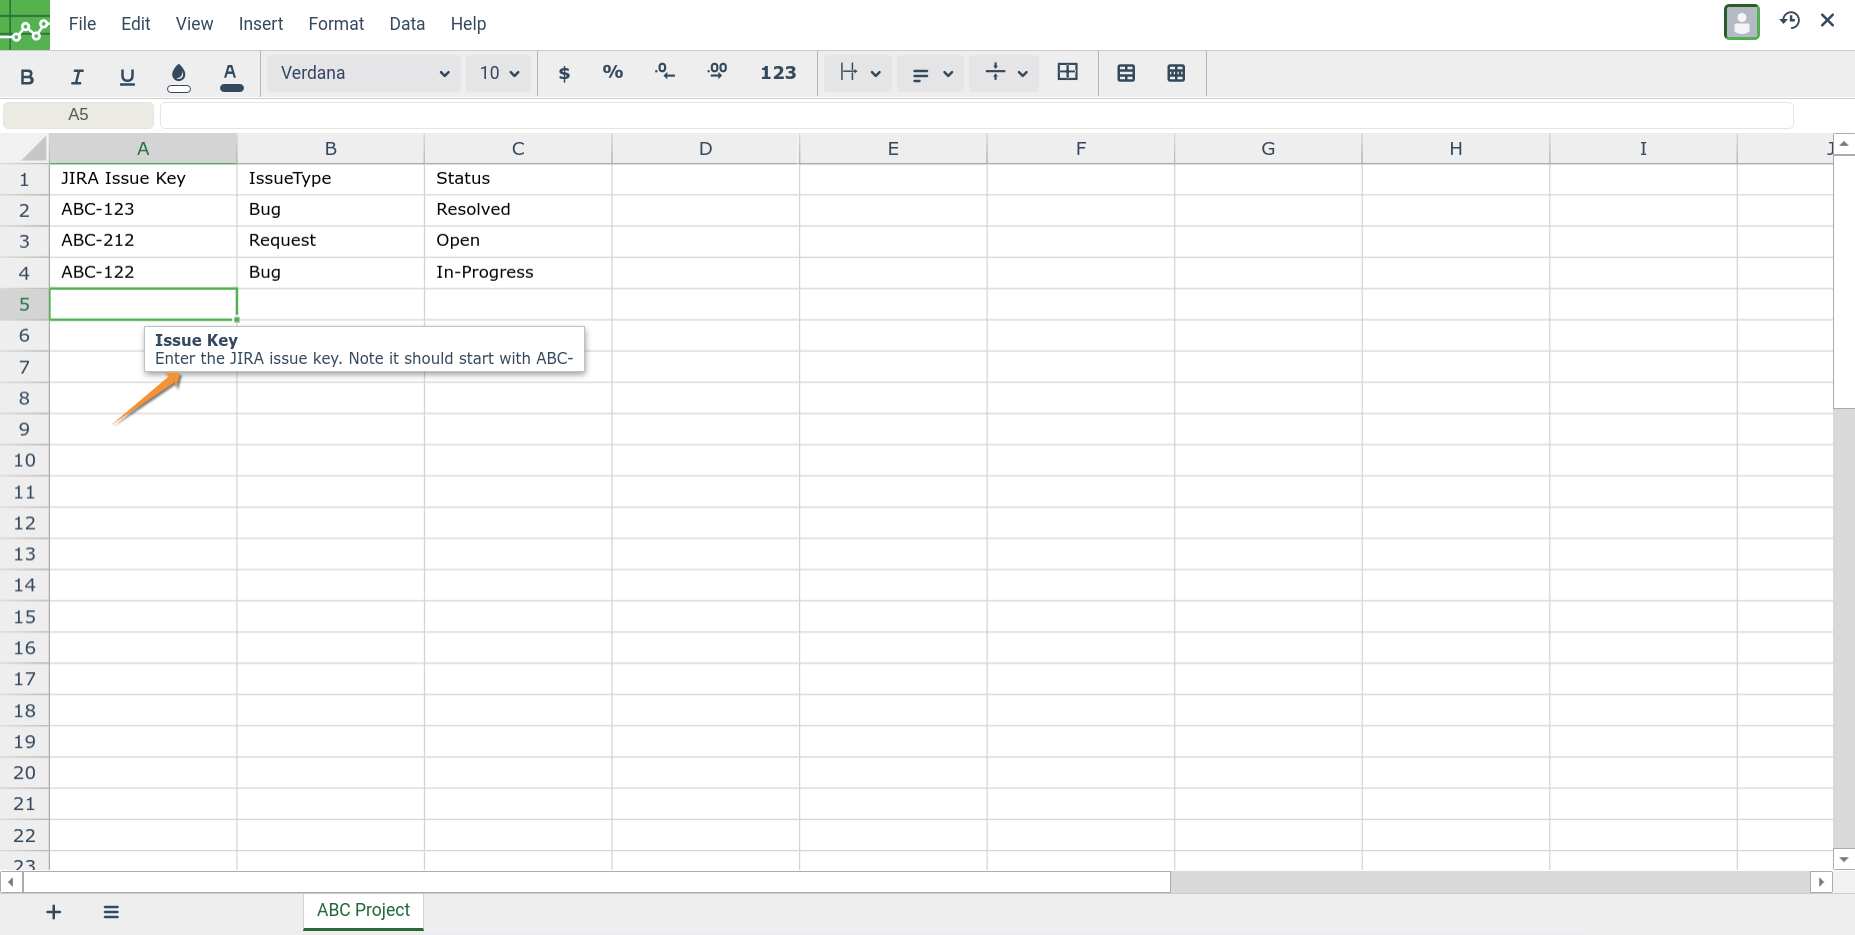Image resolution: width=1855 pixels, height=935 pixels.
Task: Select column F header
Action: (x=1081, y=149)
